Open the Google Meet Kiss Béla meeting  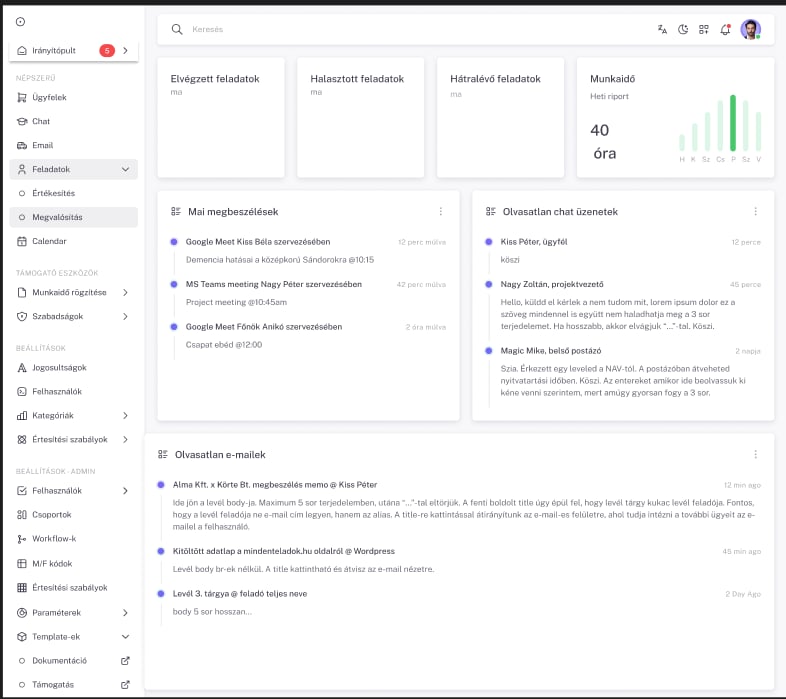[x=257, y=242]
